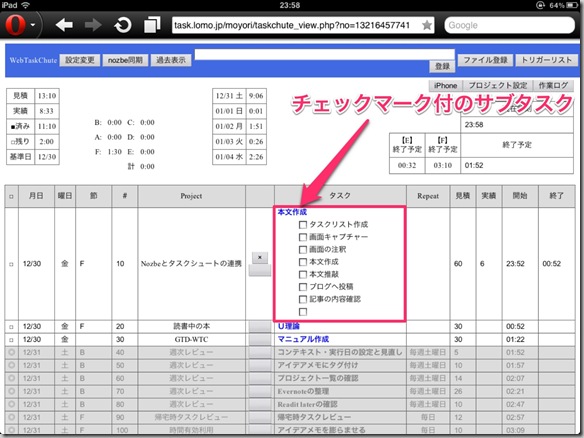Open 作業ログ tab
Image resolution: width=584 pixels, height=438 pixels.
pos(553,86)
